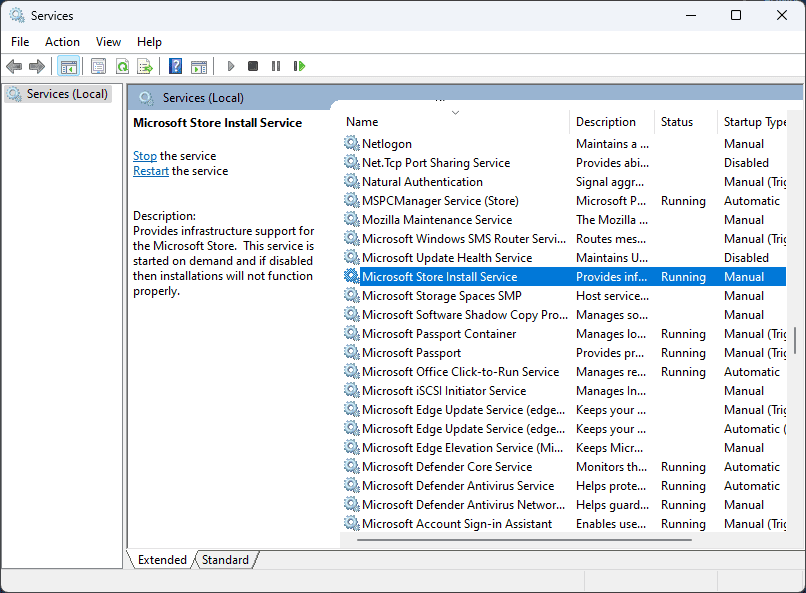806x593 pixels.
Task: Click Services app icon in title bar
Action: (x=17, y=15)
